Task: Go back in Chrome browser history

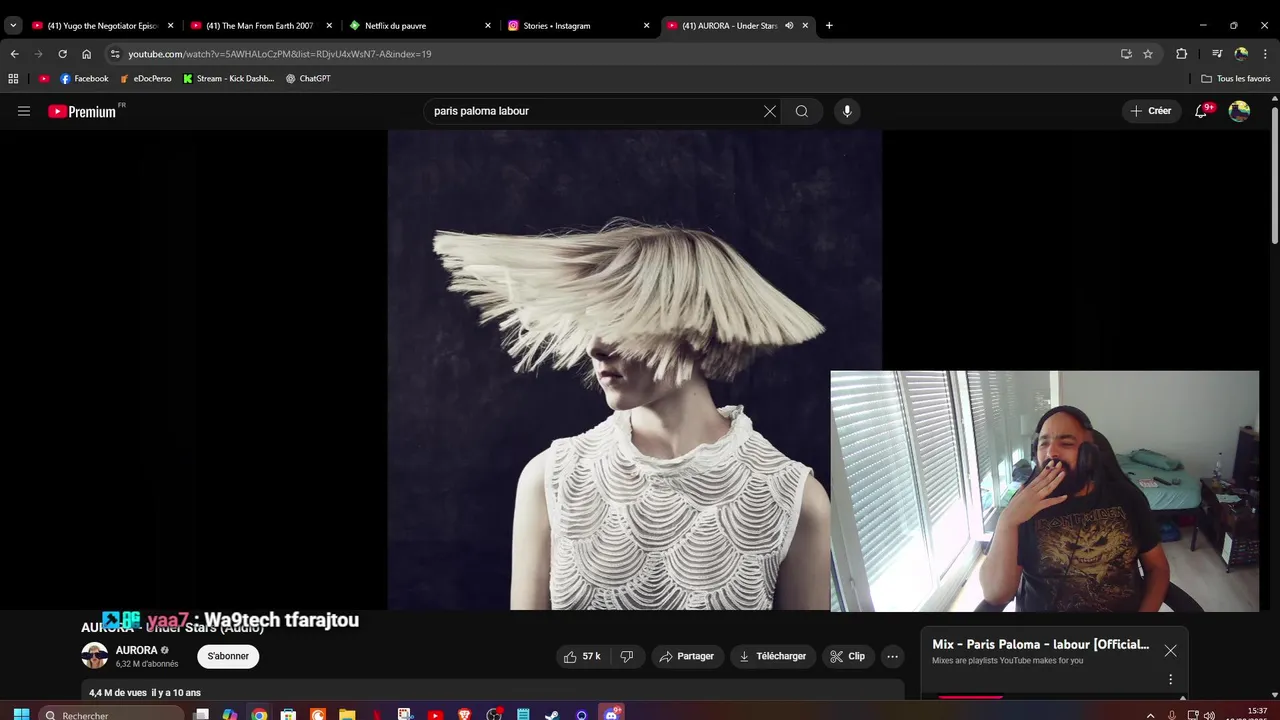Action: click(14, 54)
